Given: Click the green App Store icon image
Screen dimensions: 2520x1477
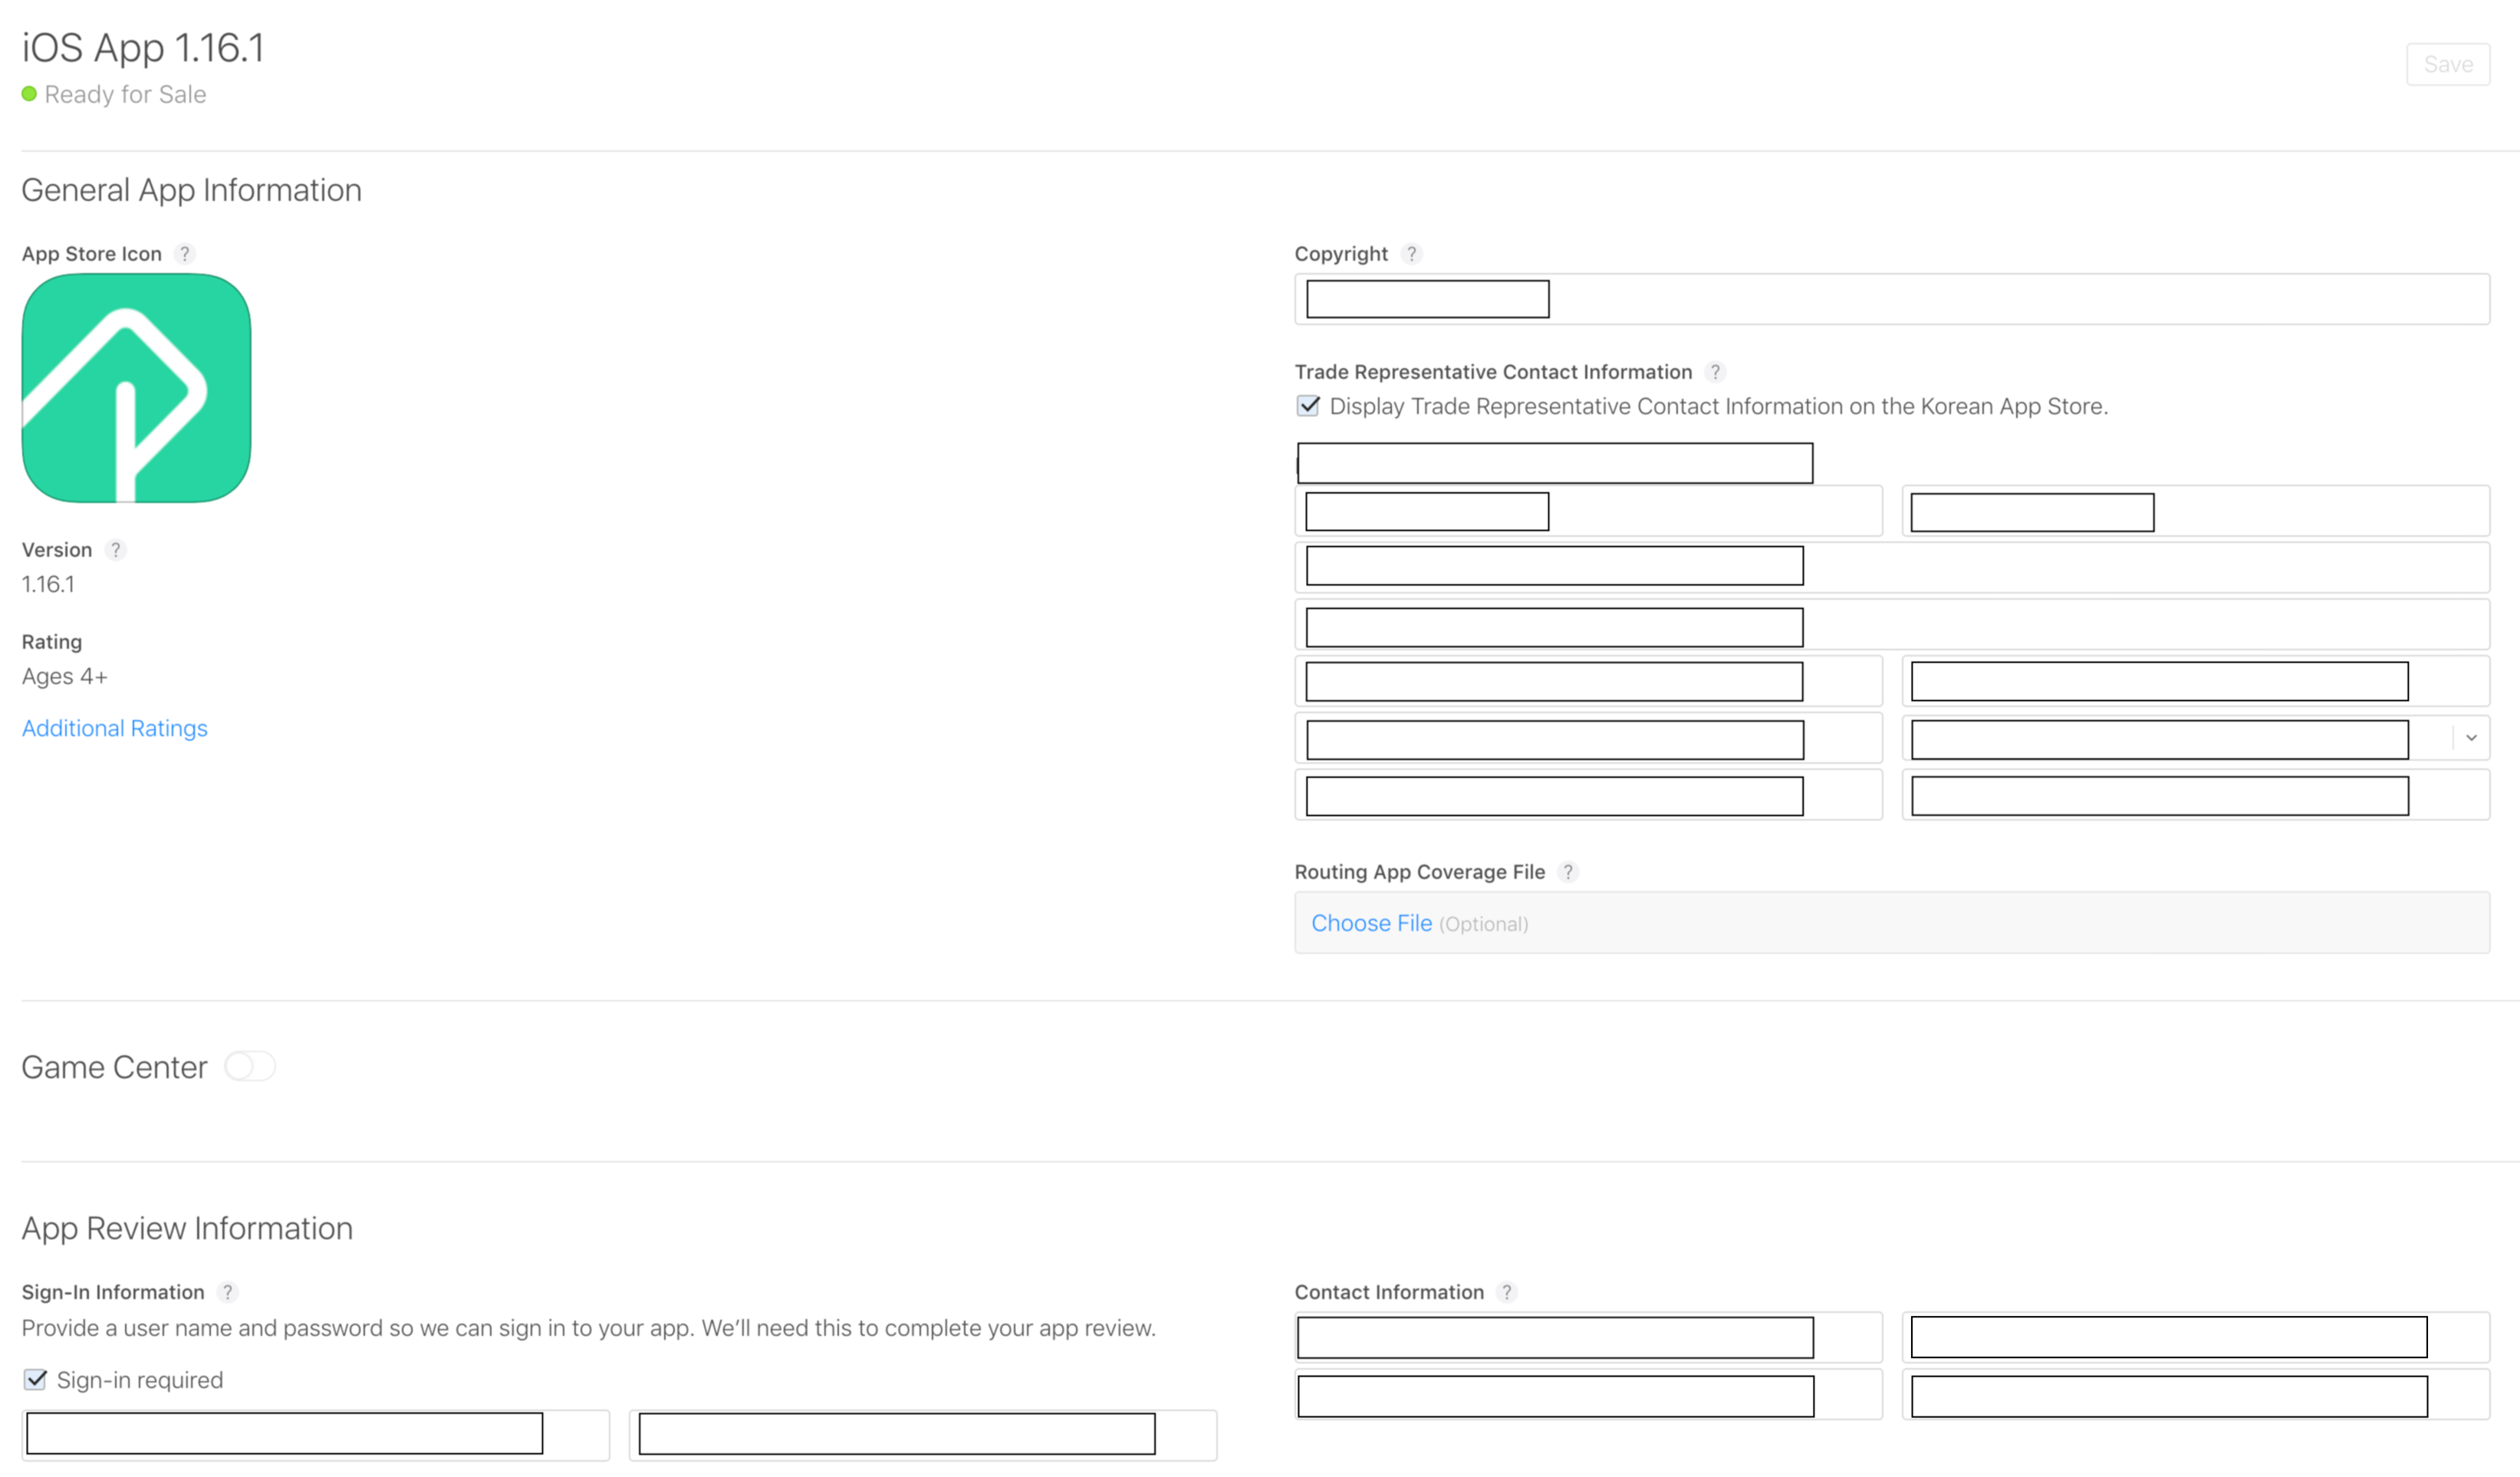Looking at the screenshot, I should coord(136,388).
